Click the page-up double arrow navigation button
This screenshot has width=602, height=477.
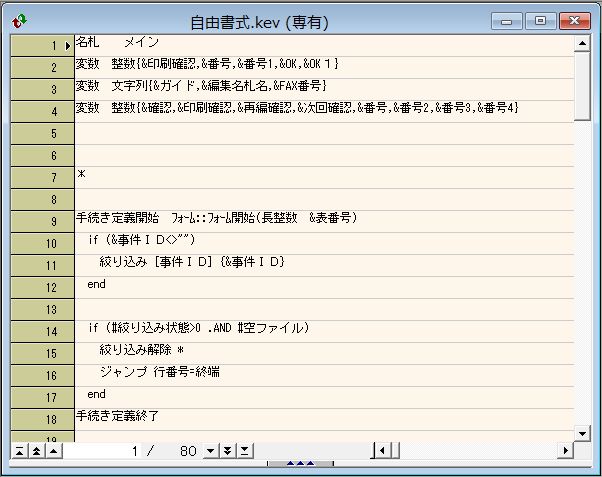point(37,451)
